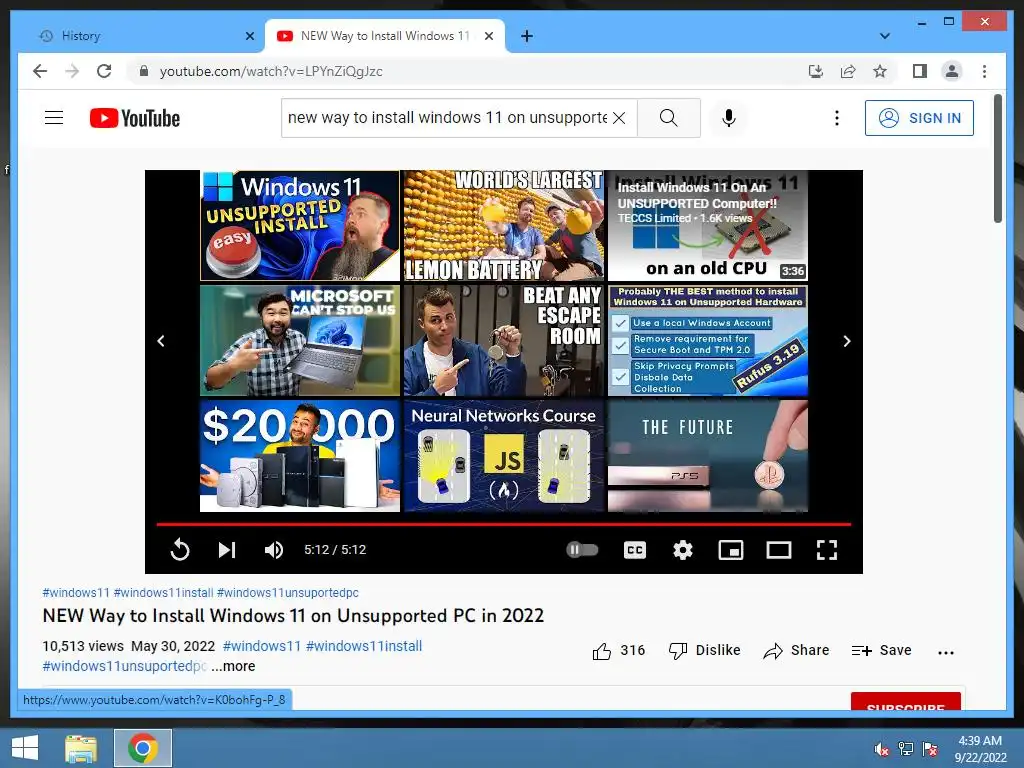Viewport: 1024px width, 768px height.
Task: Click Chrome icon in taskbar
Action: point(142,748)
